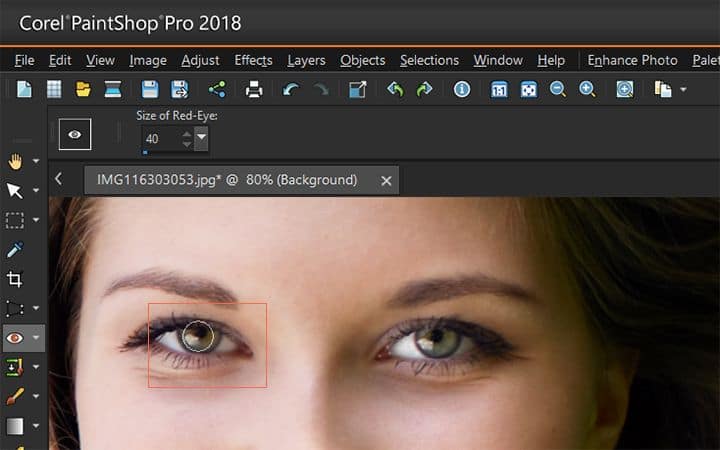Open the Selections menu

[429, 60]
